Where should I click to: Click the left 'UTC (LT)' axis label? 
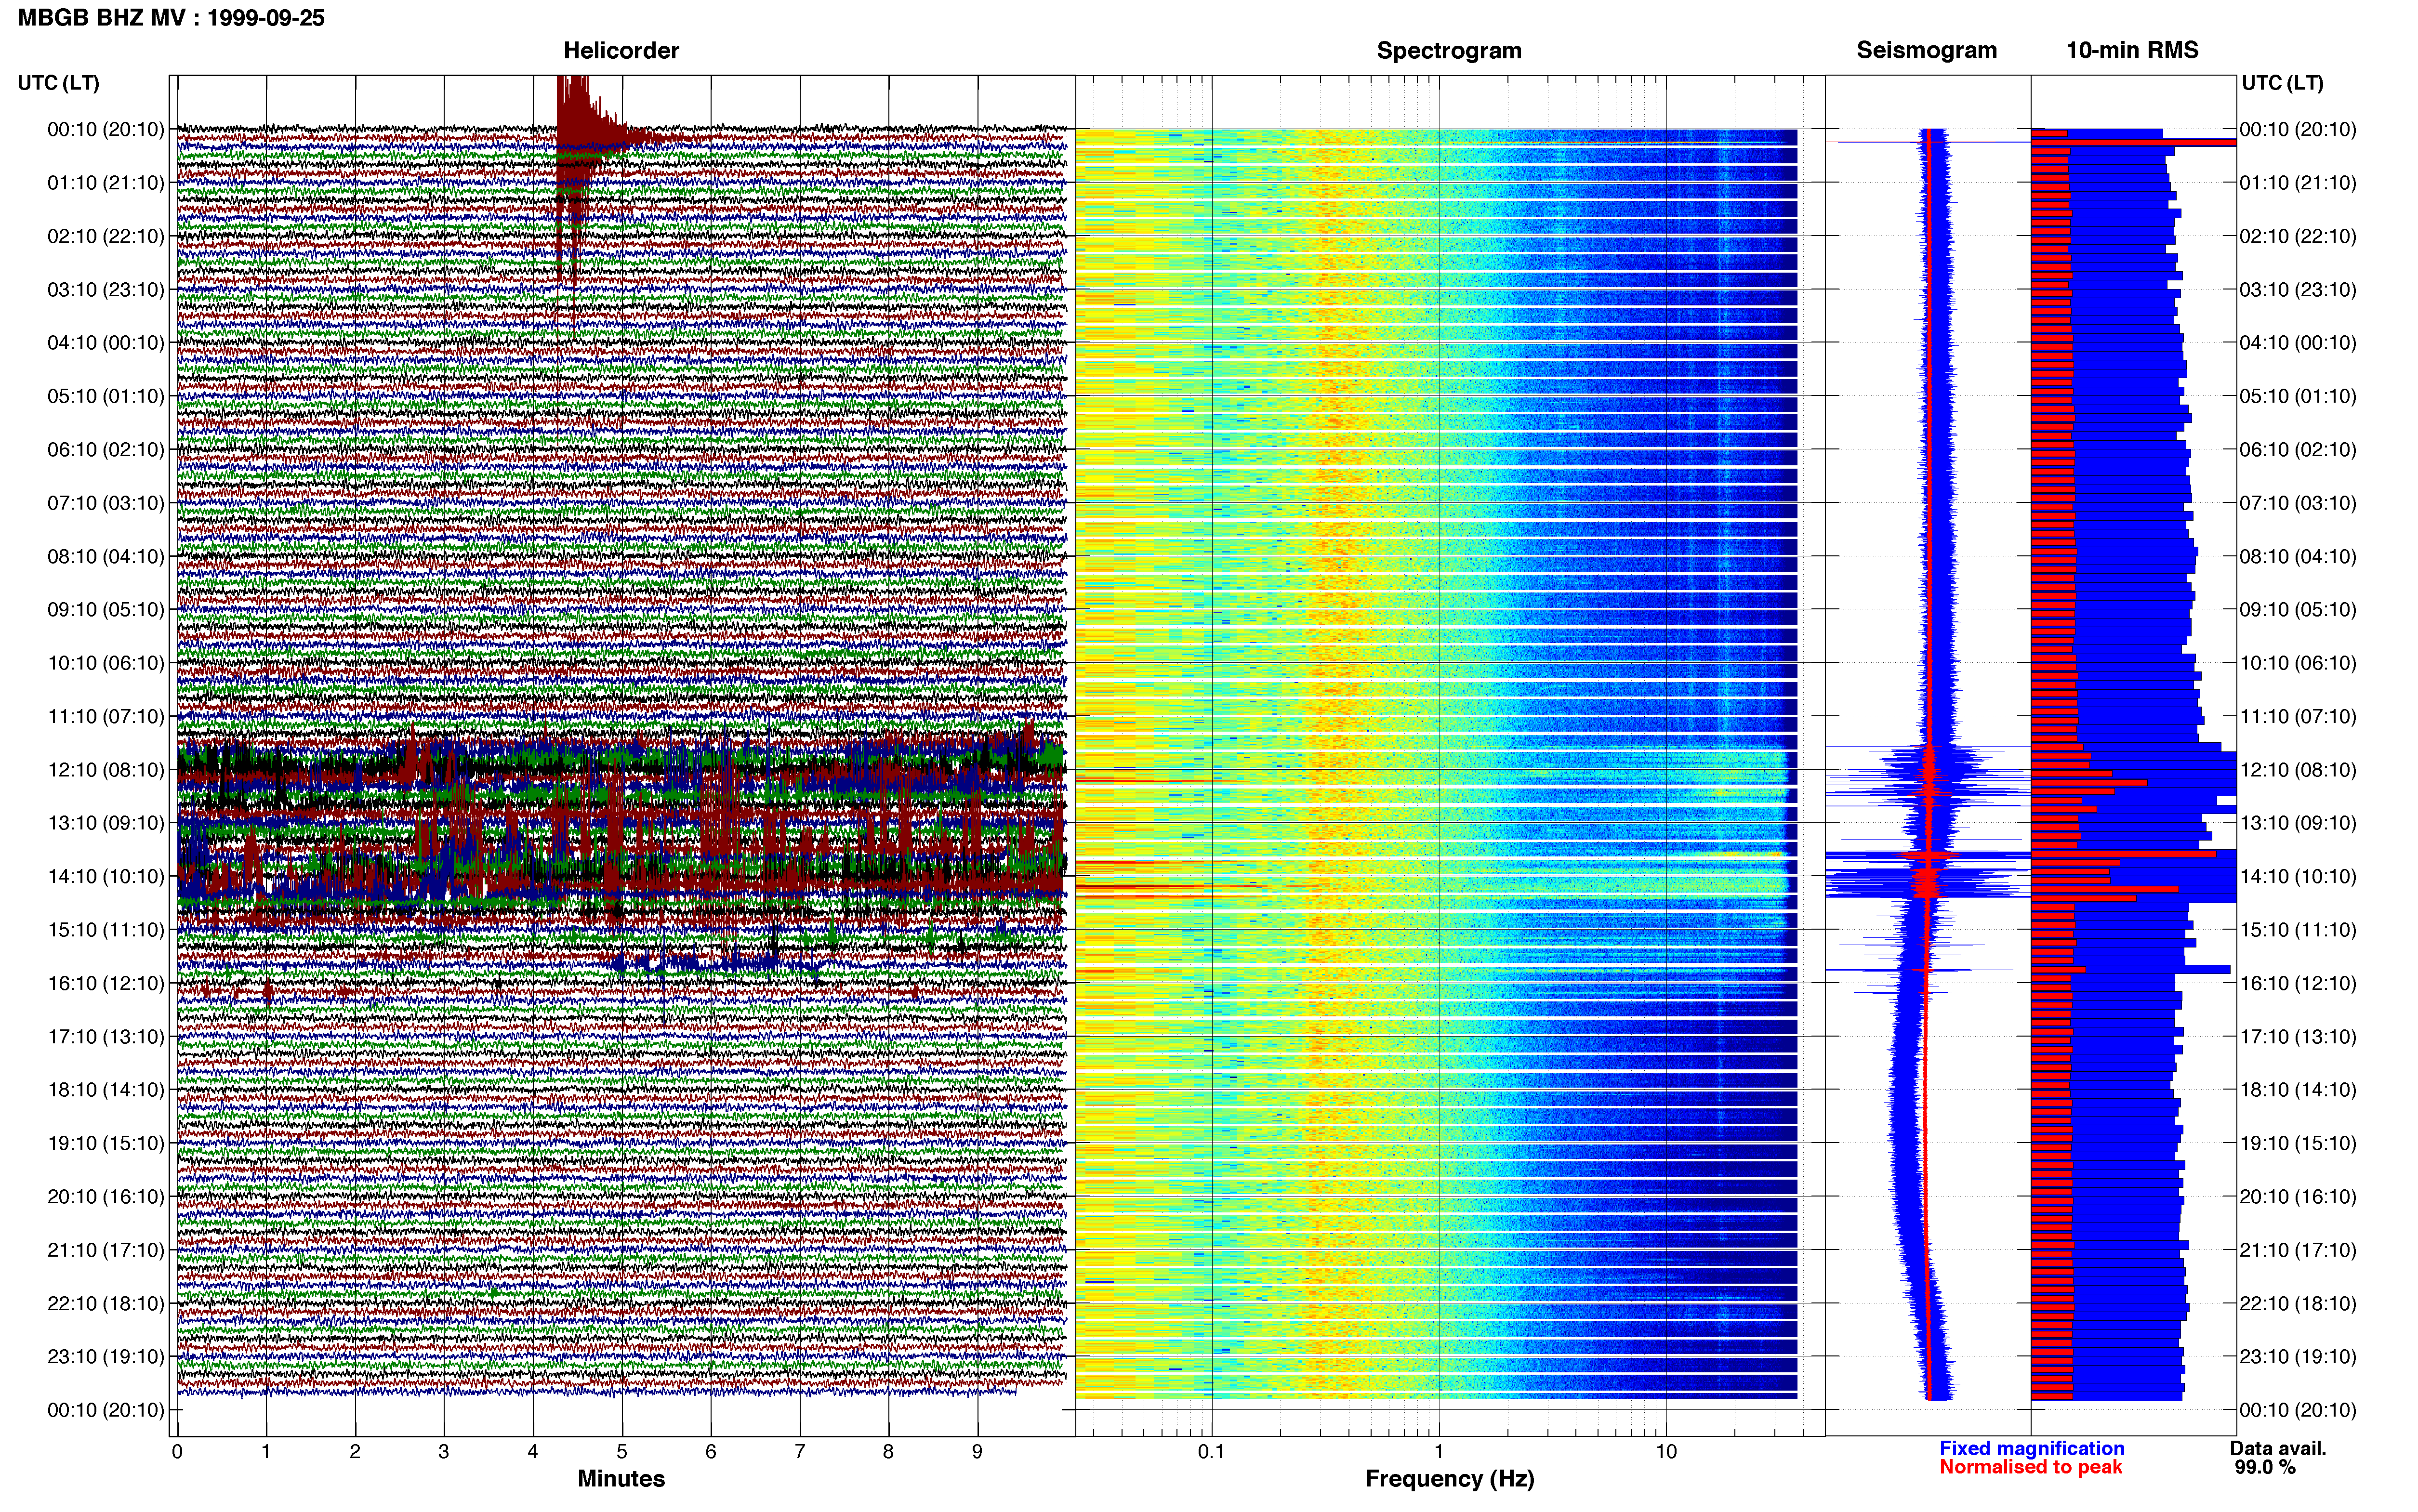click(x=58, y=83)
